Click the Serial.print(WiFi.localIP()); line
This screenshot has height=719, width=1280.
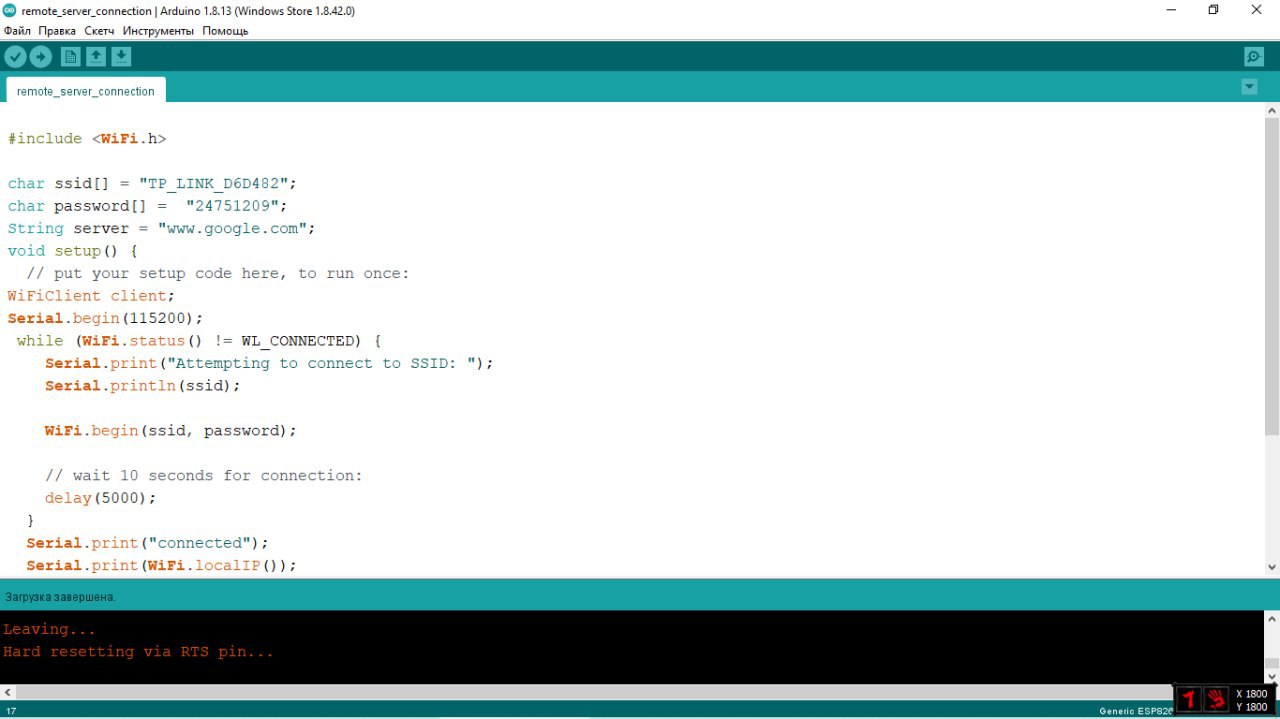coord(162,566)
